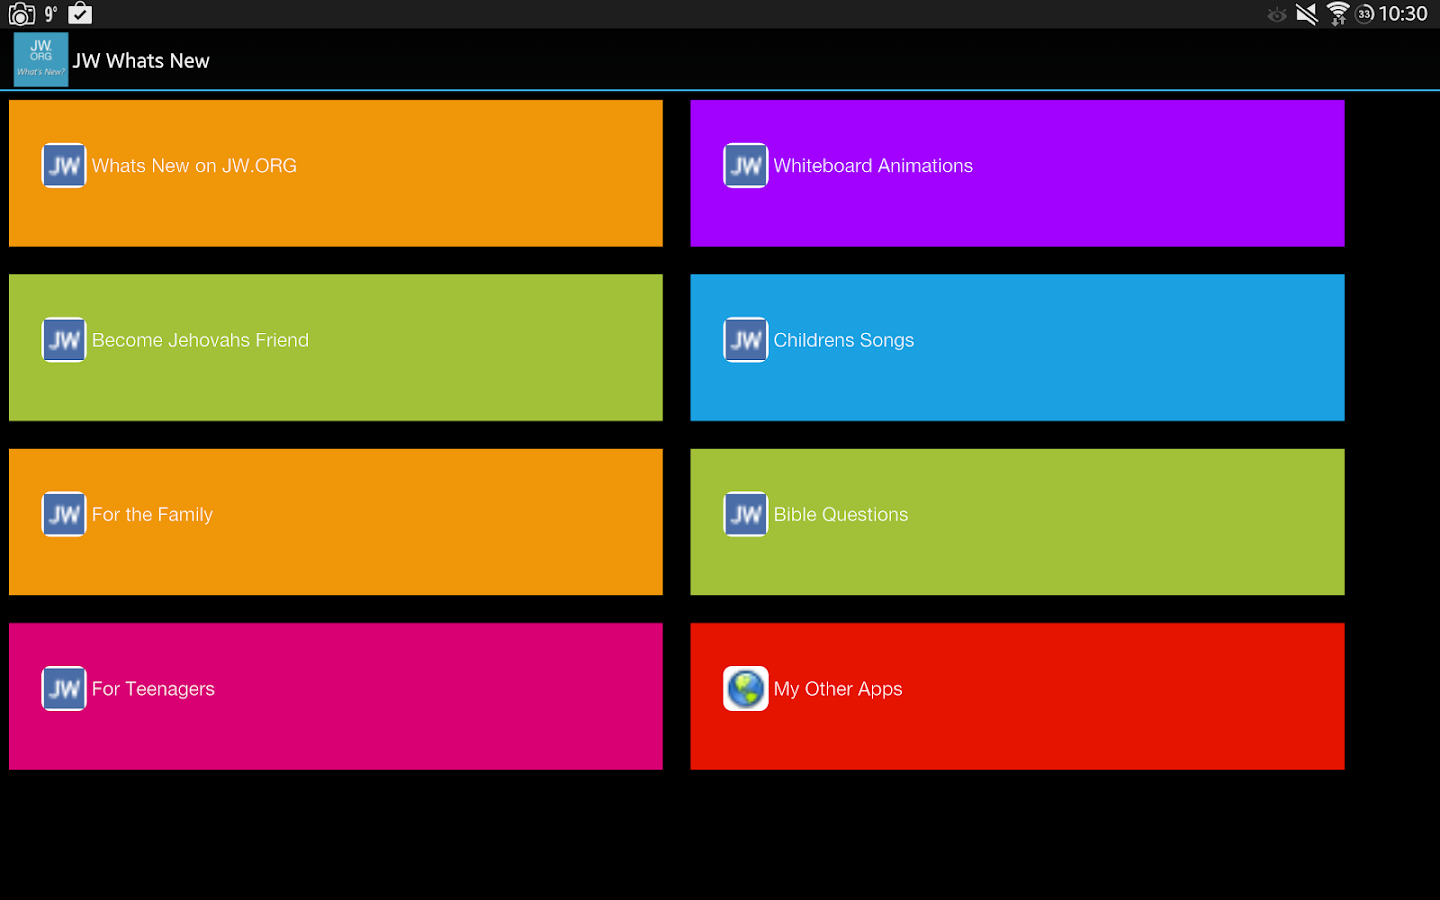This screenshot has height=900, width=1440.
Task: Tap the camera screenshot icon in status bar
Action: pos(21,14)
